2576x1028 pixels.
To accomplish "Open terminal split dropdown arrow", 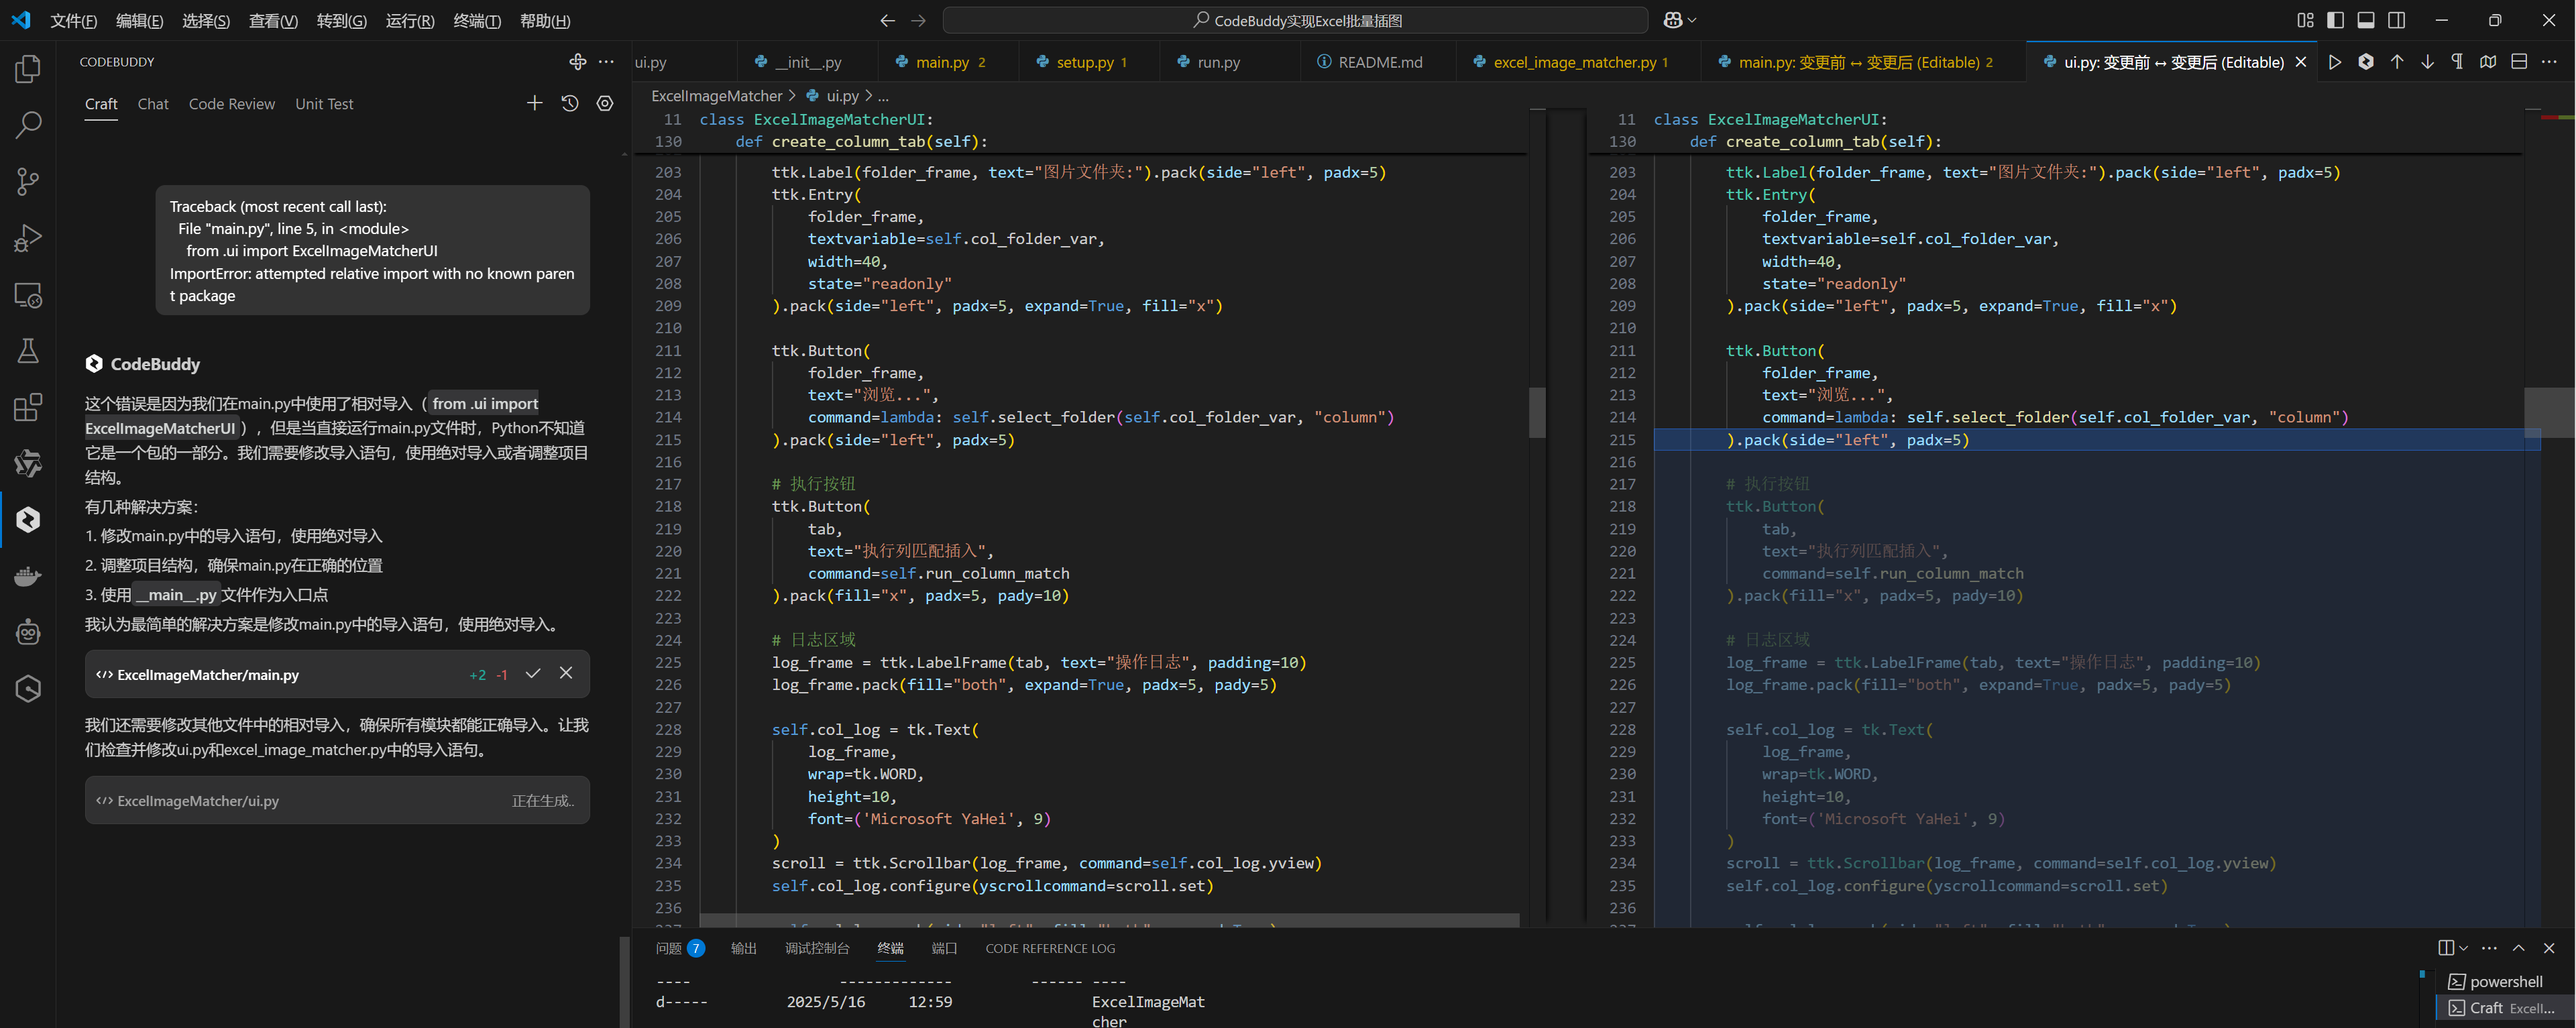I will (x=2463, y=948).
